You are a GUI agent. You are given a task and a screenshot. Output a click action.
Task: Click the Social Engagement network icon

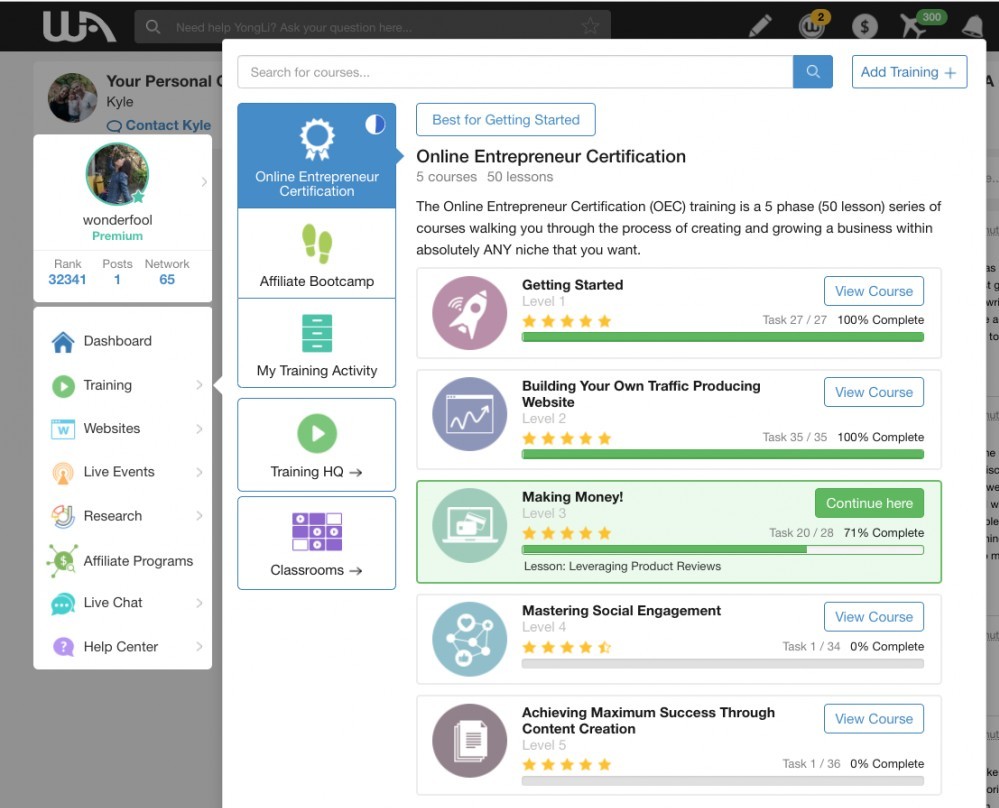[x=470, y=639]
